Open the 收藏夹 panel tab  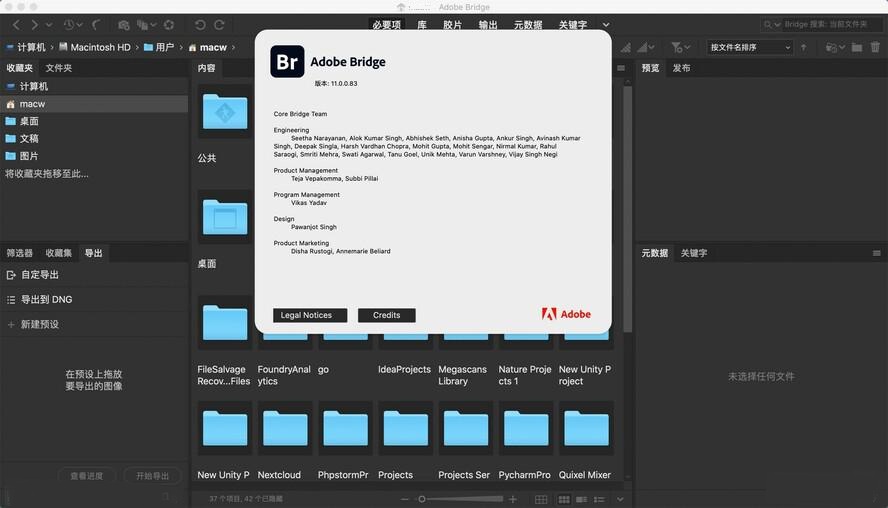[20, 68]
